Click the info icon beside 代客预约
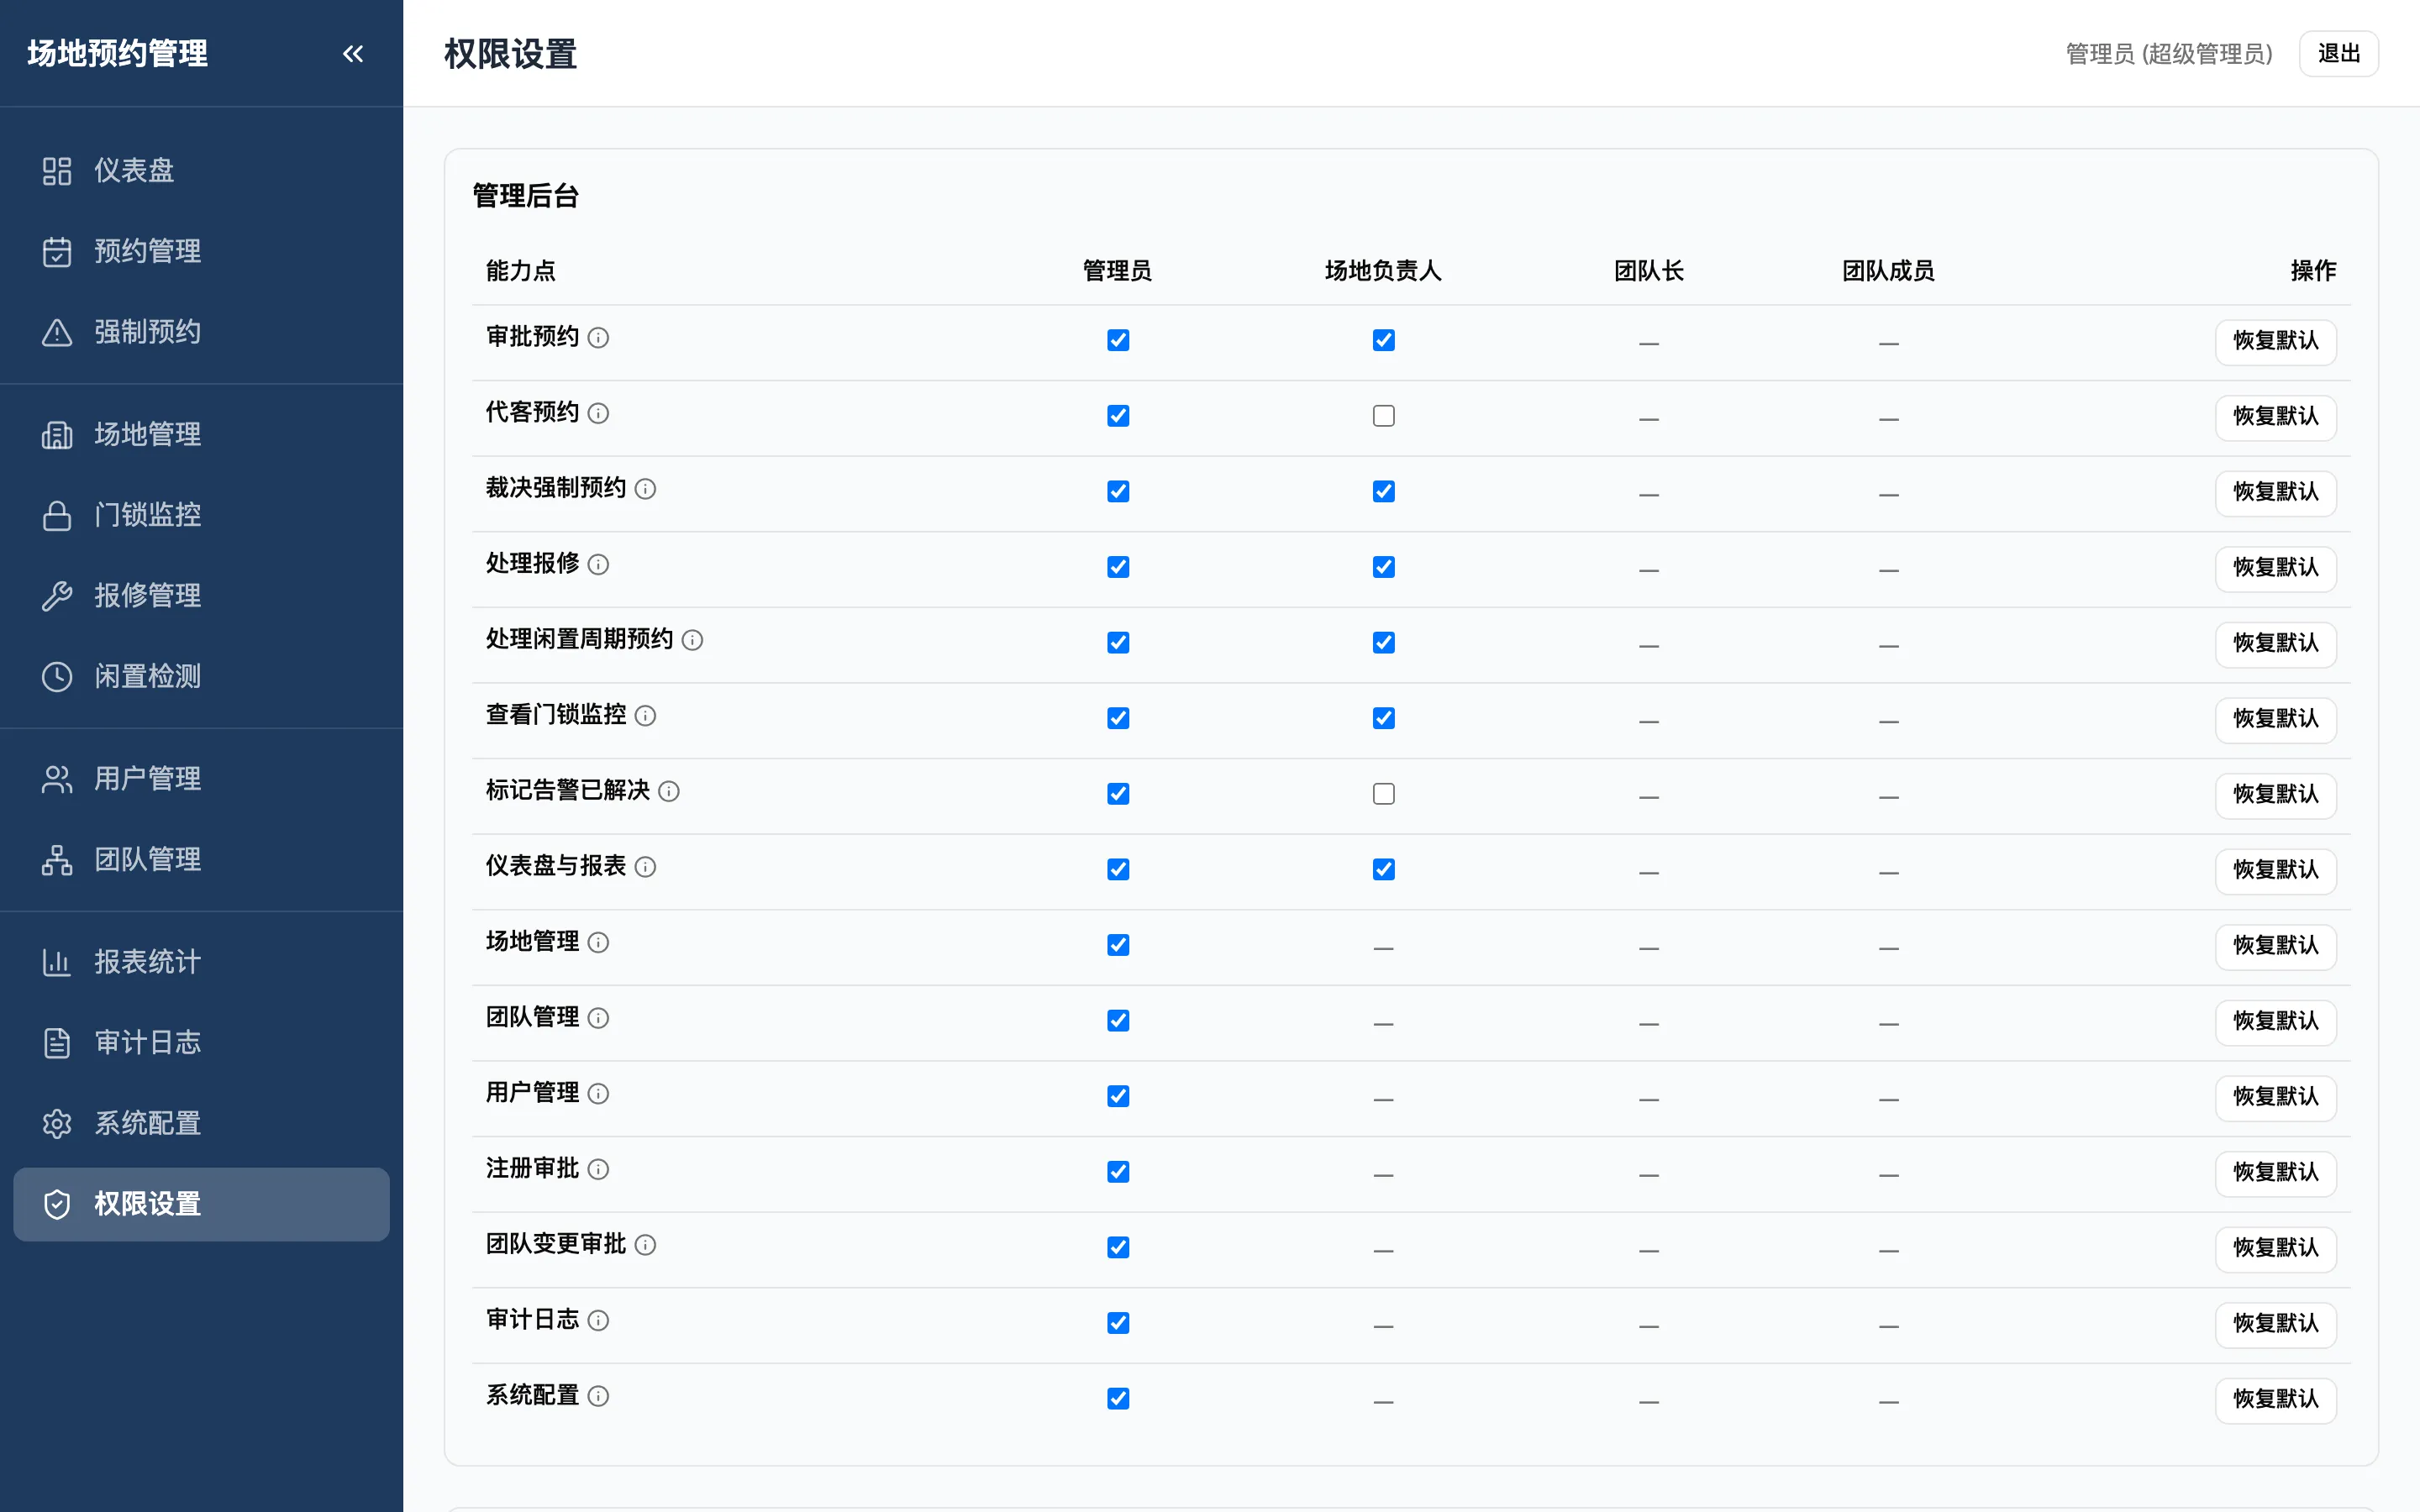The height and width of the screenshot is (1512, 2420). click(598, 413)
